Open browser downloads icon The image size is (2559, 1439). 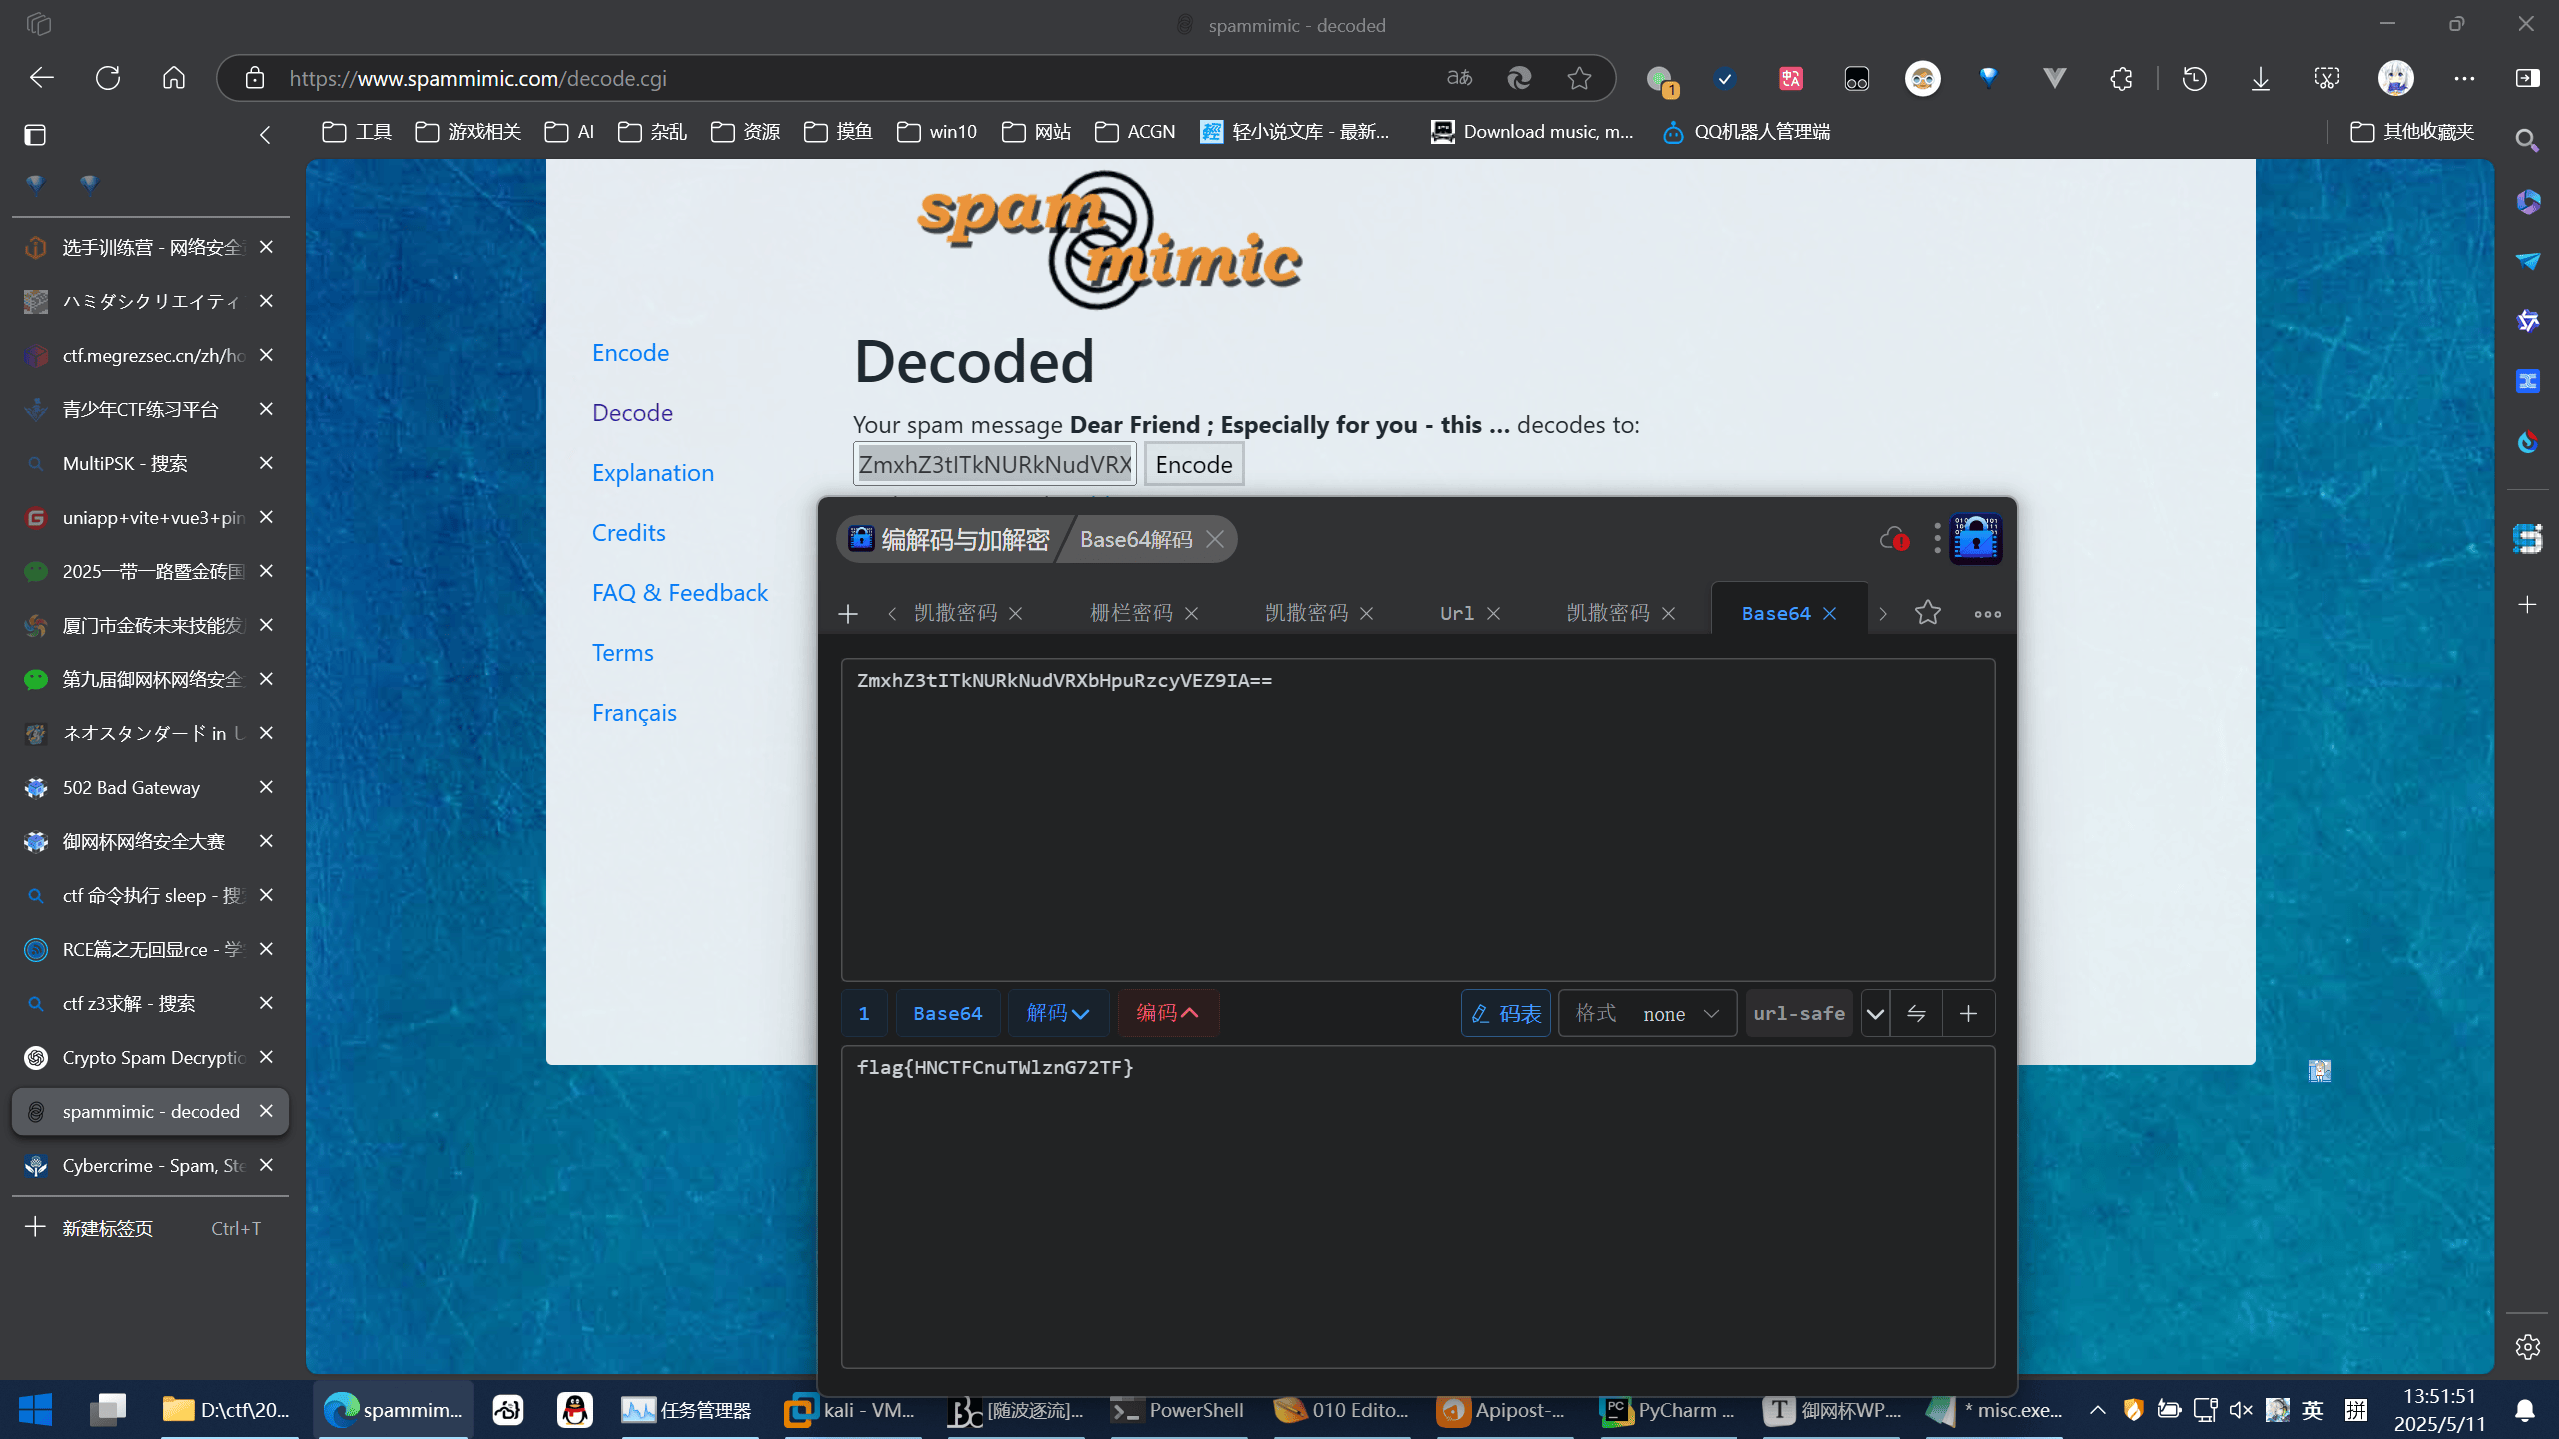[2260, 78]
